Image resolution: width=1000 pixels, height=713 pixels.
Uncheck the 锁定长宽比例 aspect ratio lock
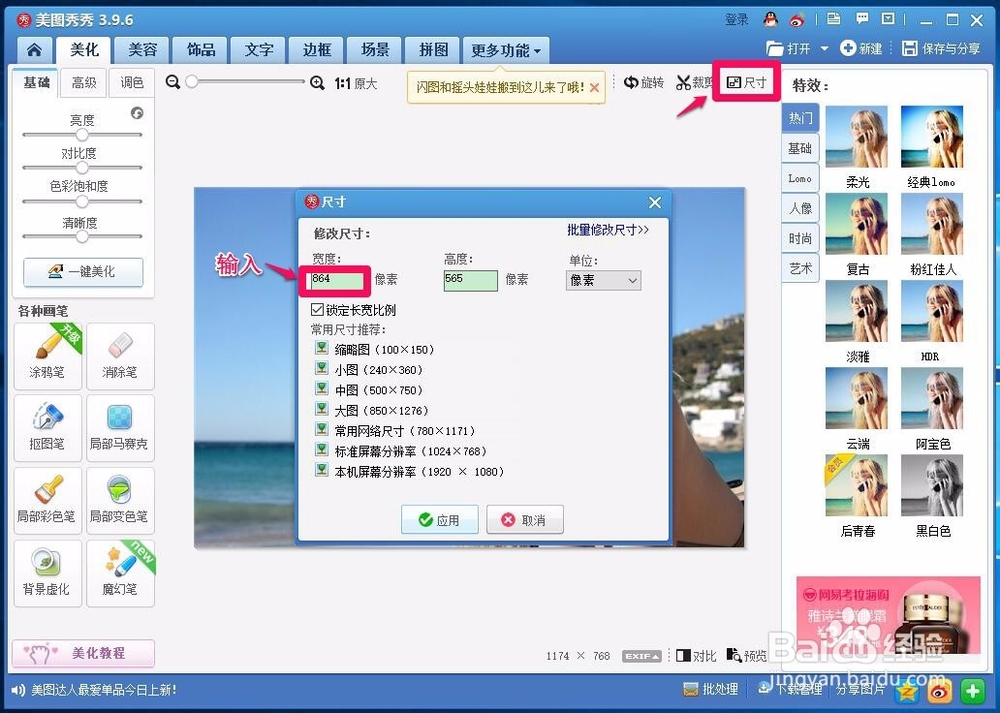pos(317,308)
